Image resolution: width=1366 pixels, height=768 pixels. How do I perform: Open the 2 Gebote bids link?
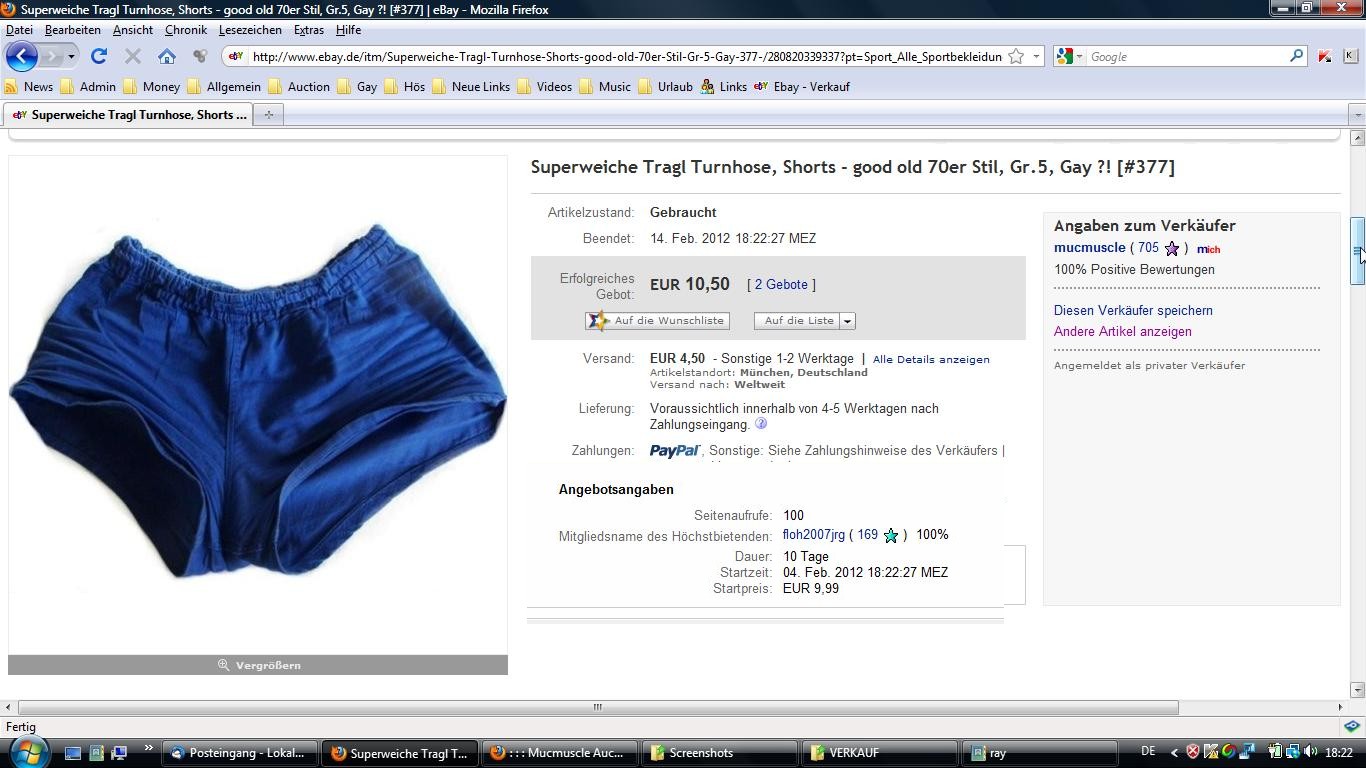point(781,284)
